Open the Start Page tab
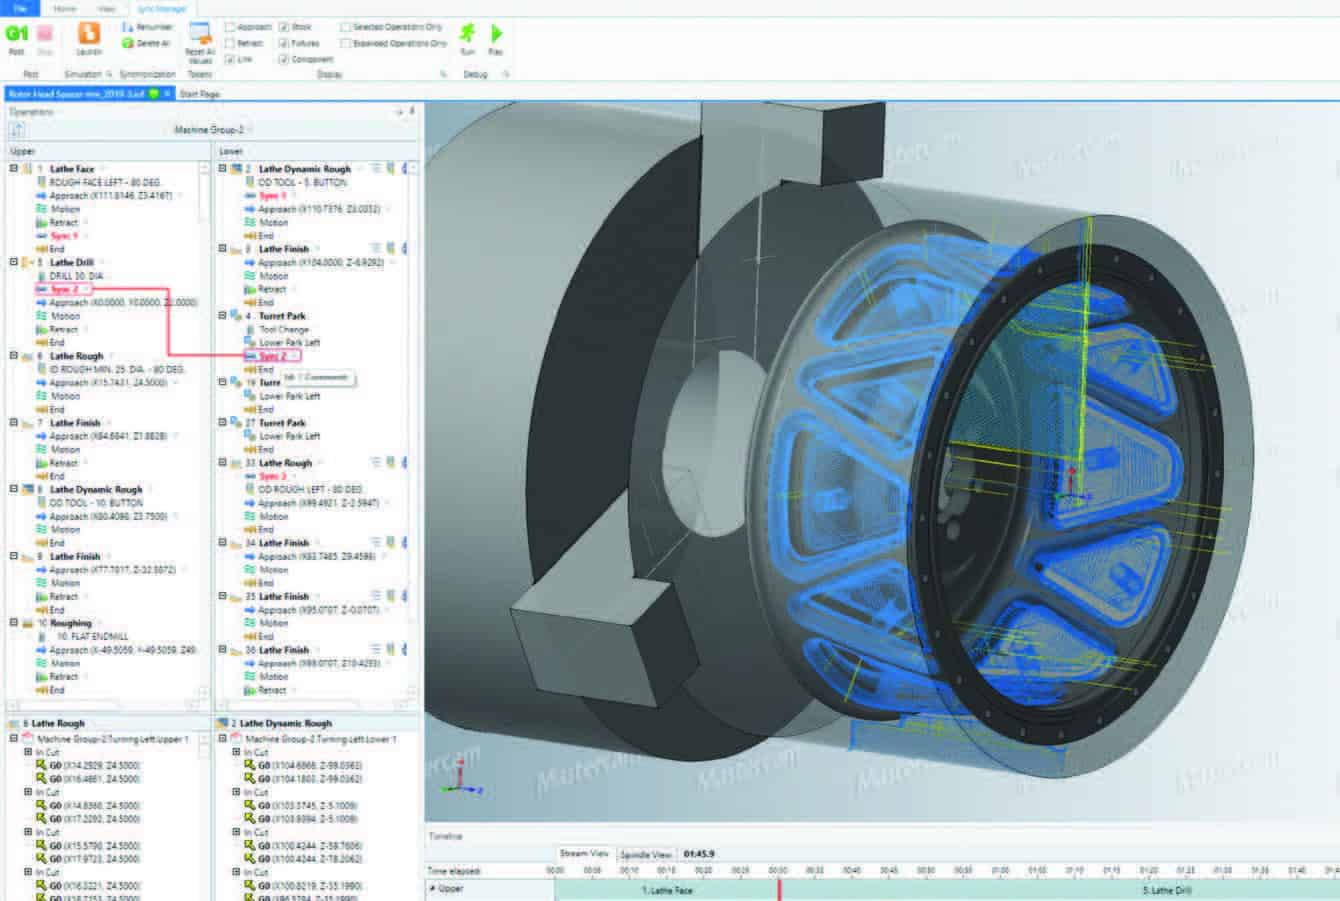Image resolution: width=1340 pixels, height=901 pixels. [x=200, y=94]
